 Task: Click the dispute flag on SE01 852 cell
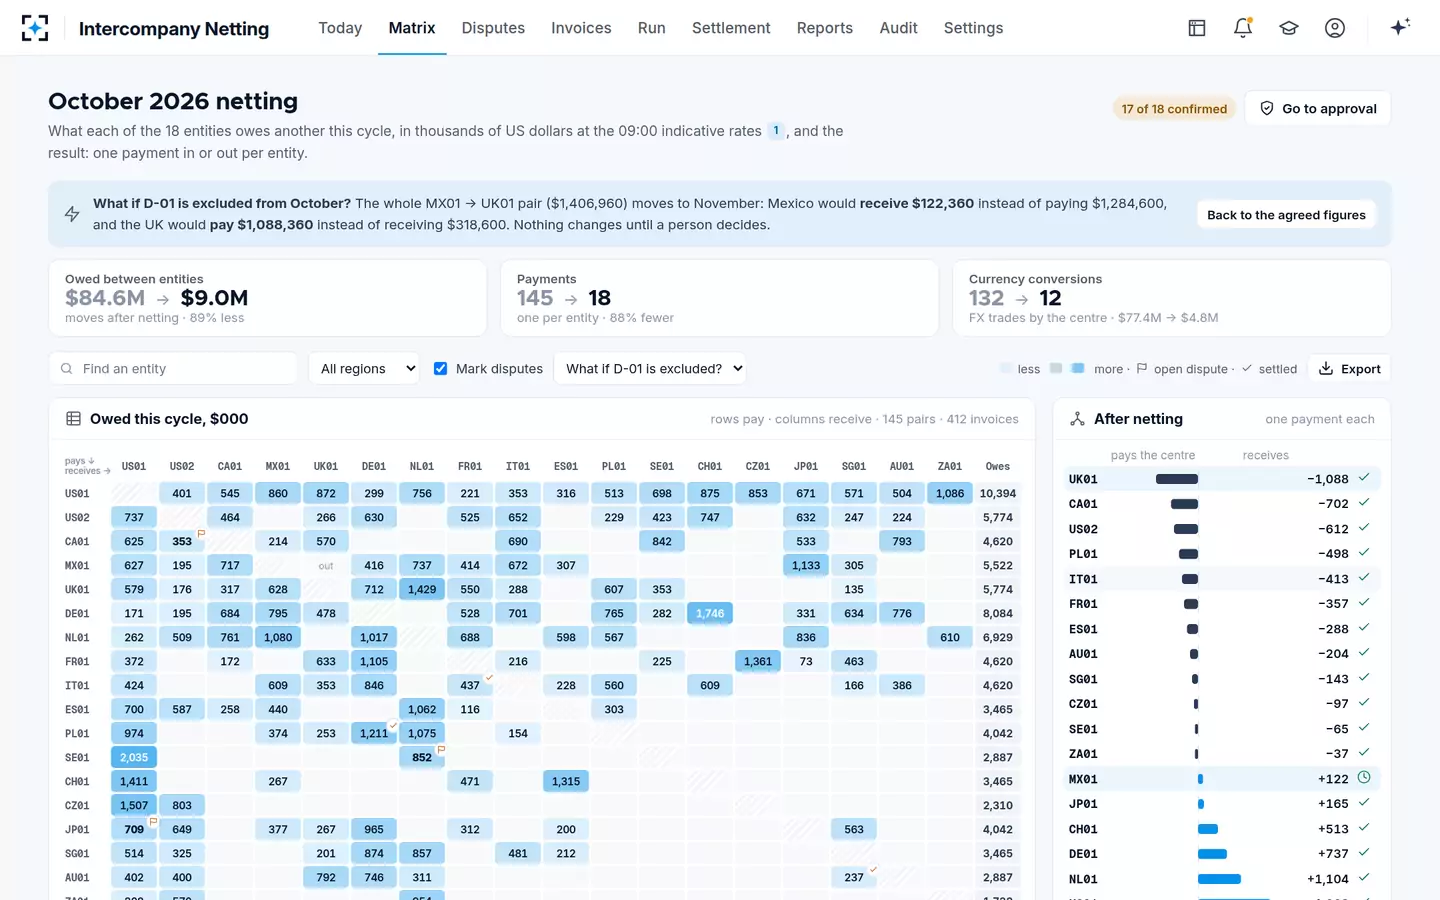(441, 749)
